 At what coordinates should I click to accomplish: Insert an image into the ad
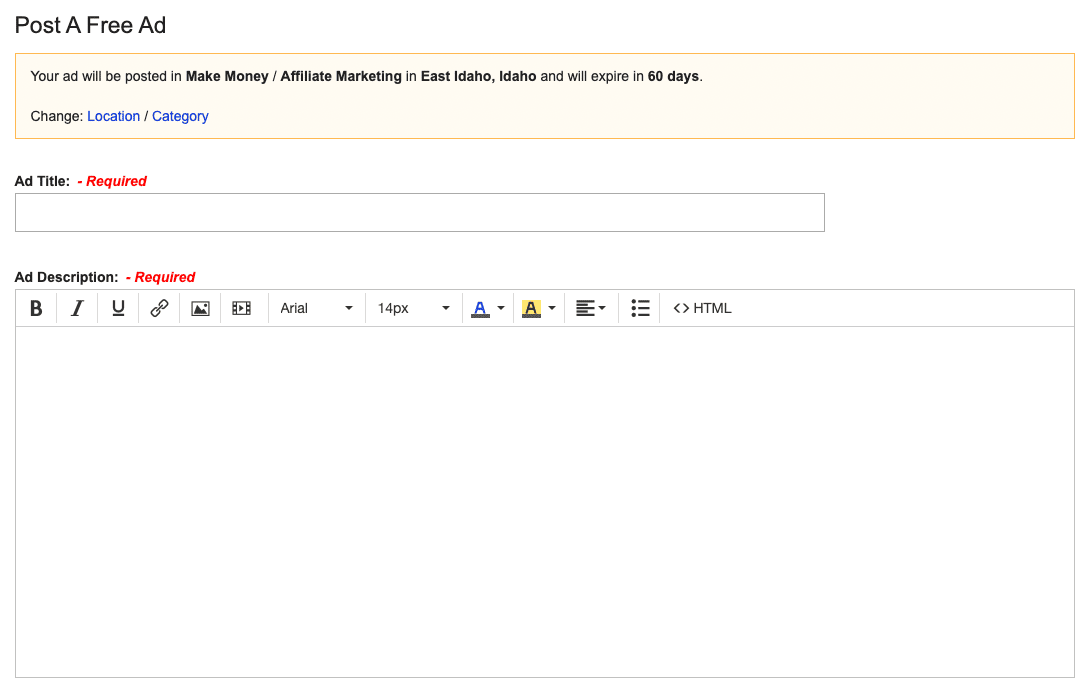tap(200, 308)
